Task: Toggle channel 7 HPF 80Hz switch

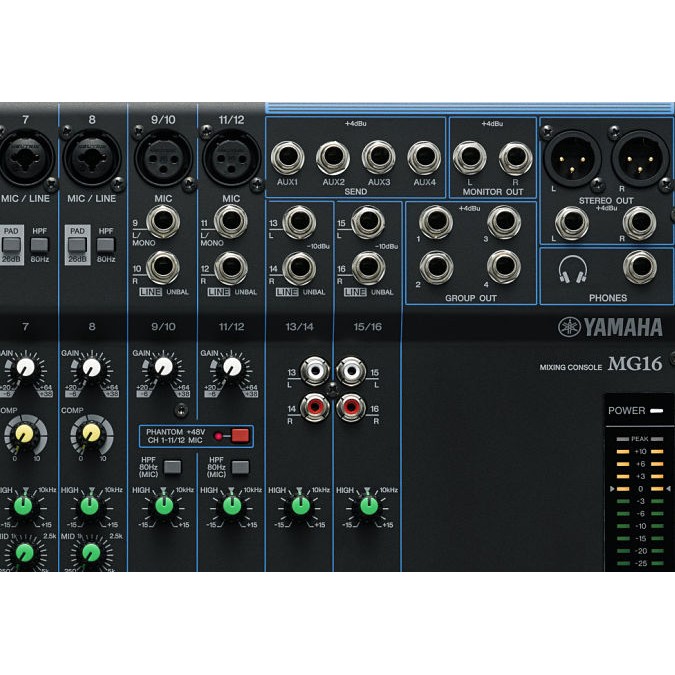Action: pyautogui.click(x=40, y=245)
